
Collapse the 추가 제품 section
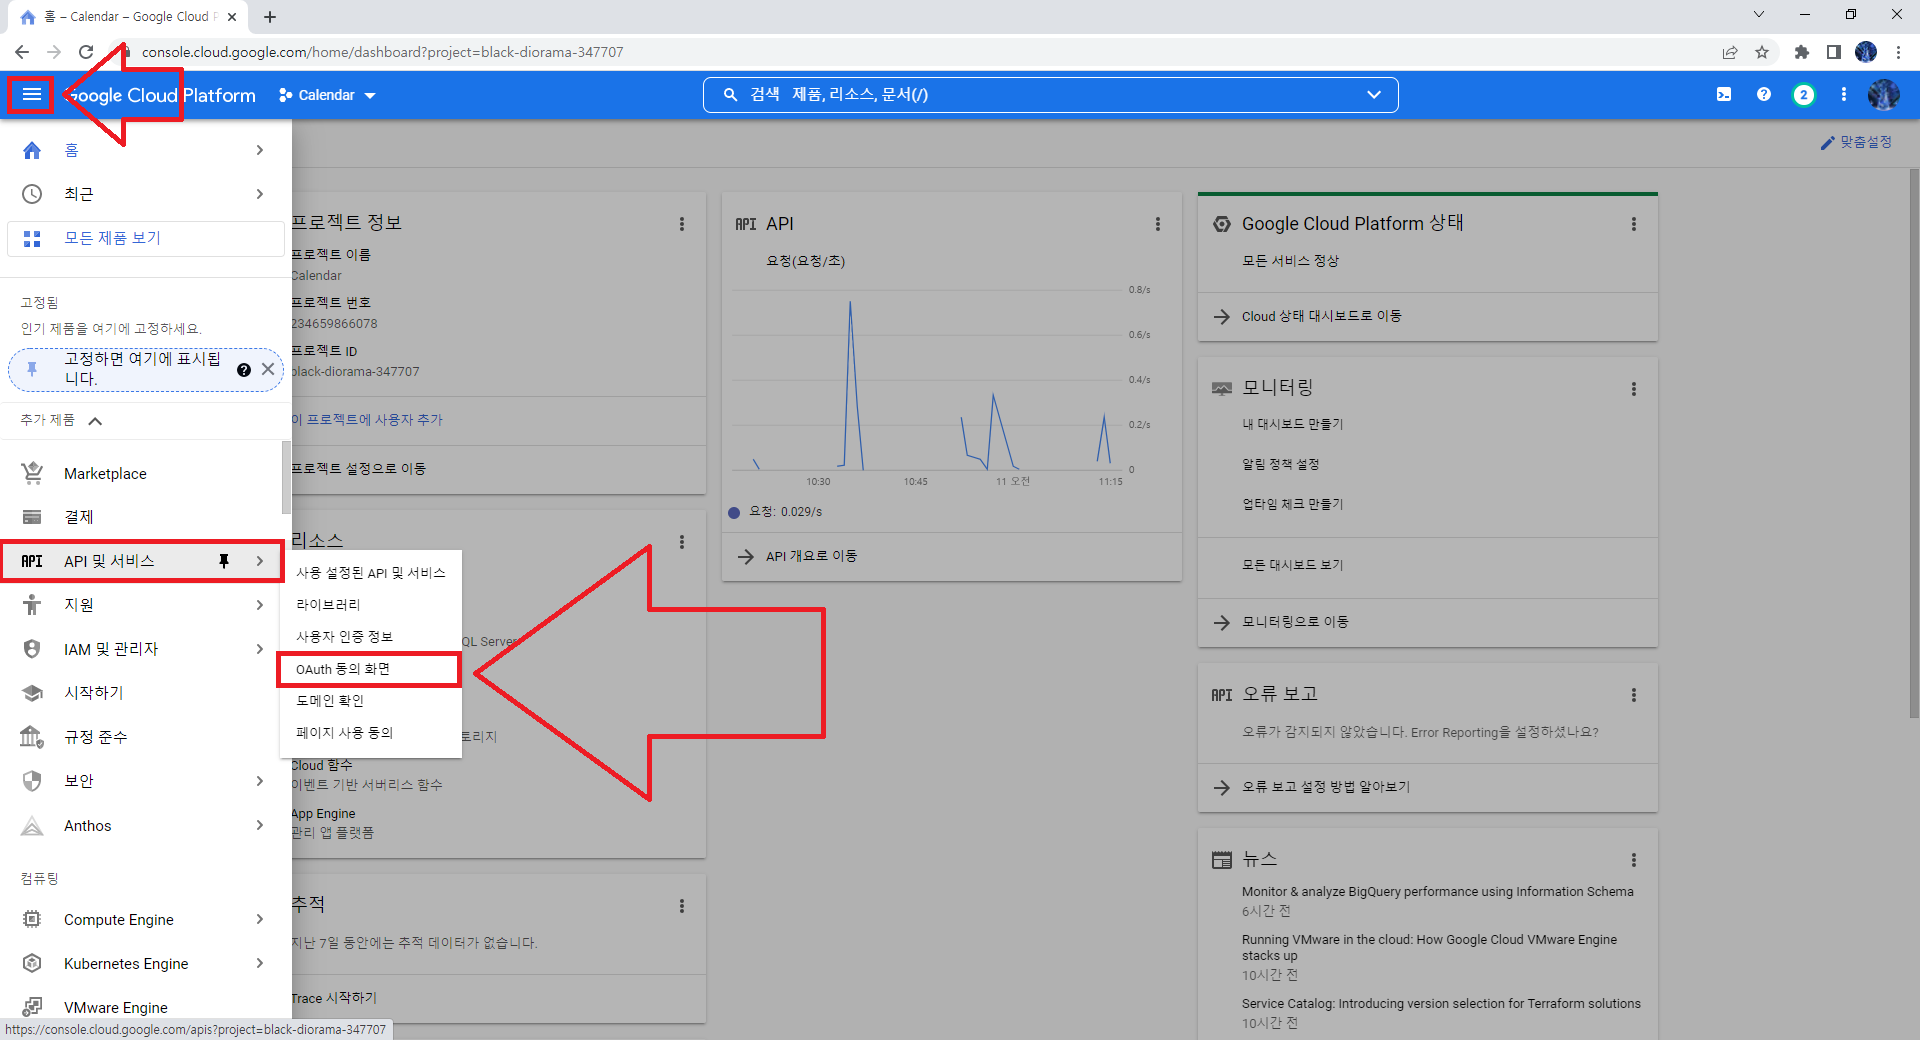point(95,421)
